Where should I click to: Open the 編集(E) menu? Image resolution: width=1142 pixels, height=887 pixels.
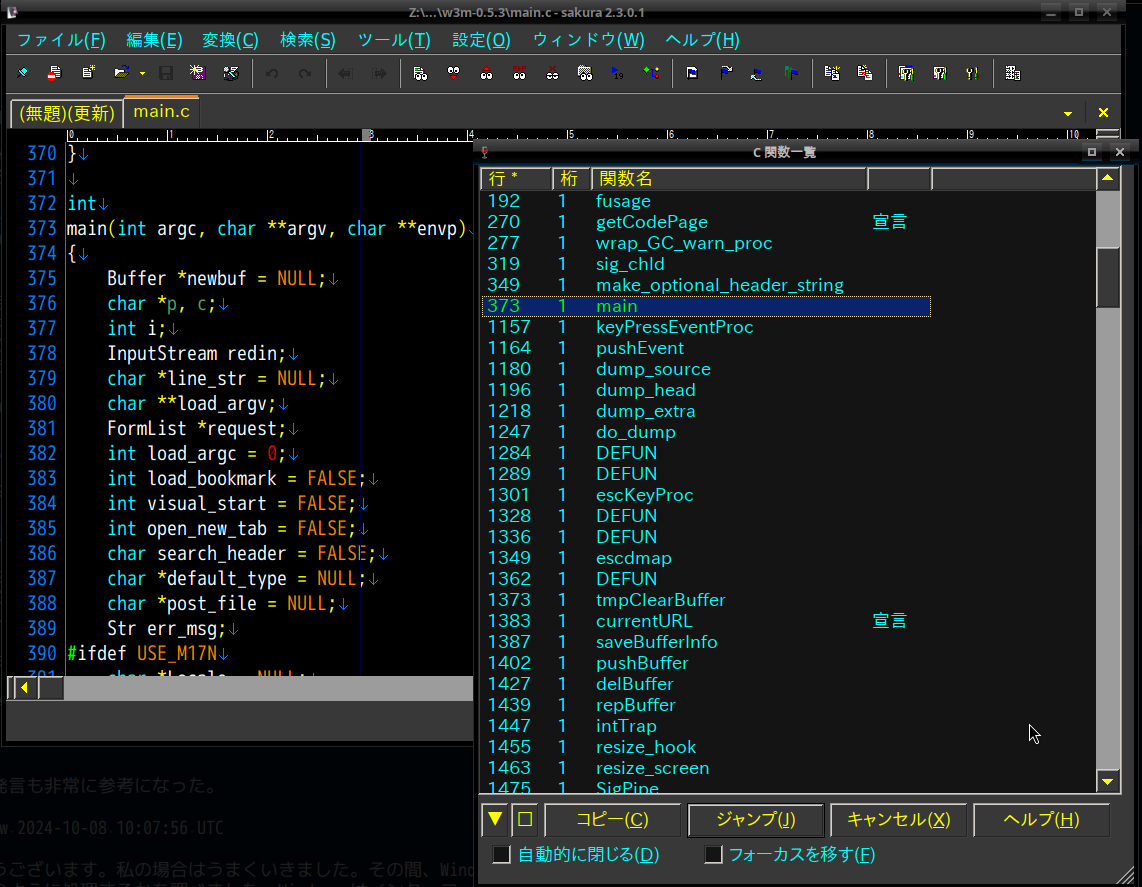point(154,40)
